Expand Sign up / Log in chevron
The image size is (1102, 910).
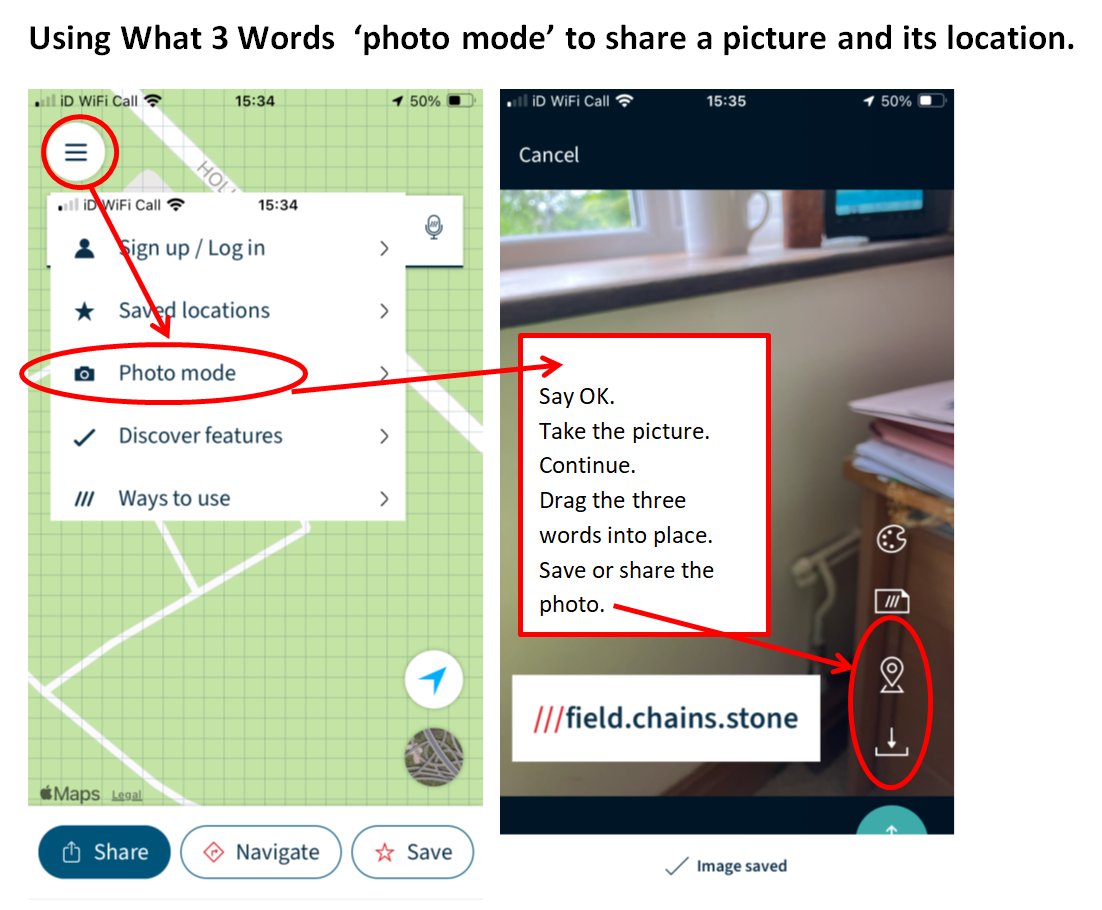click(x=384, y=248)
